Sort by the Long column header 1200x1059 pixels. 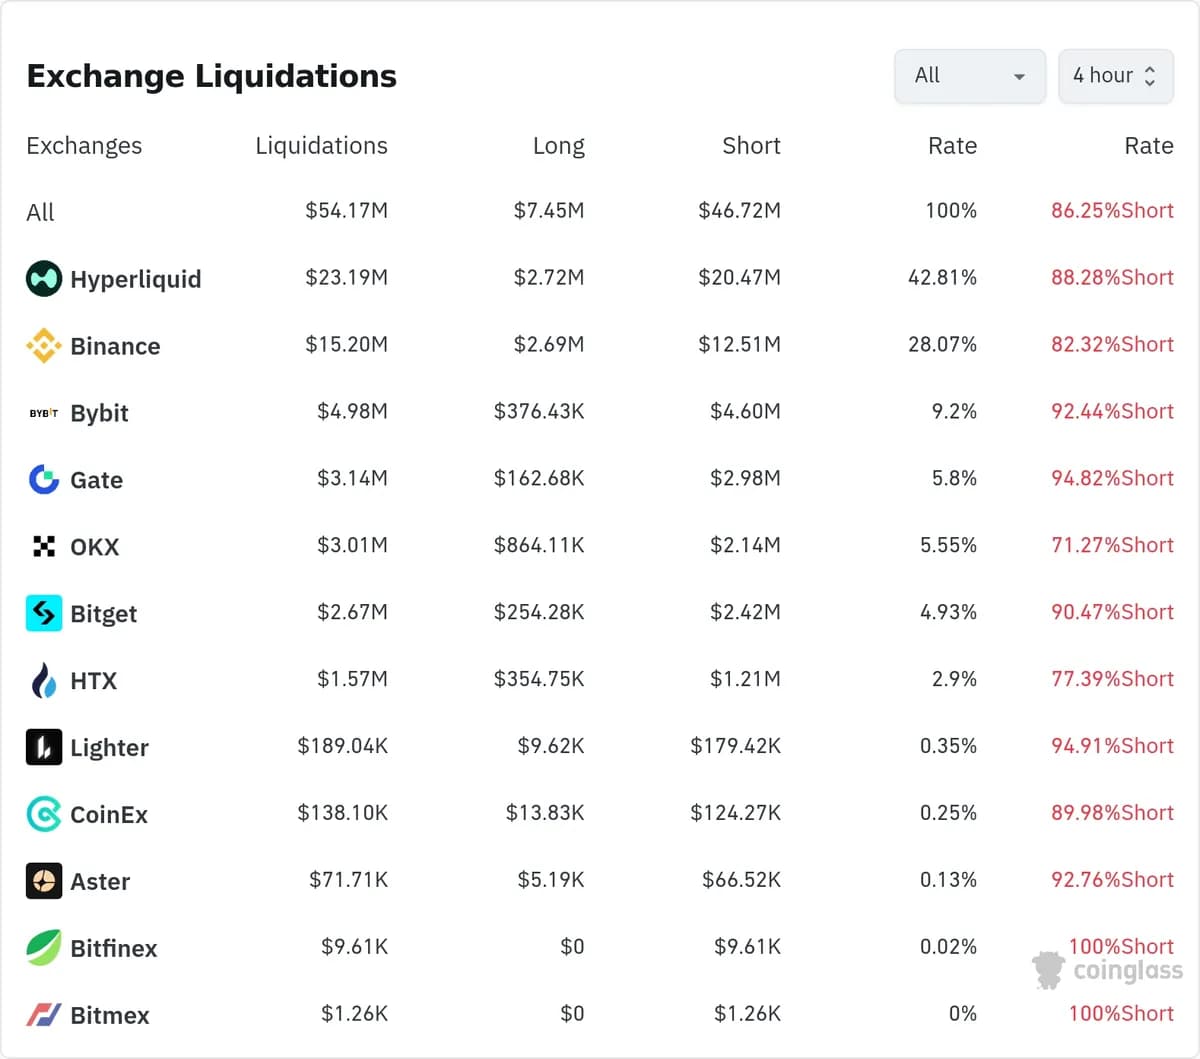[558, 145]
